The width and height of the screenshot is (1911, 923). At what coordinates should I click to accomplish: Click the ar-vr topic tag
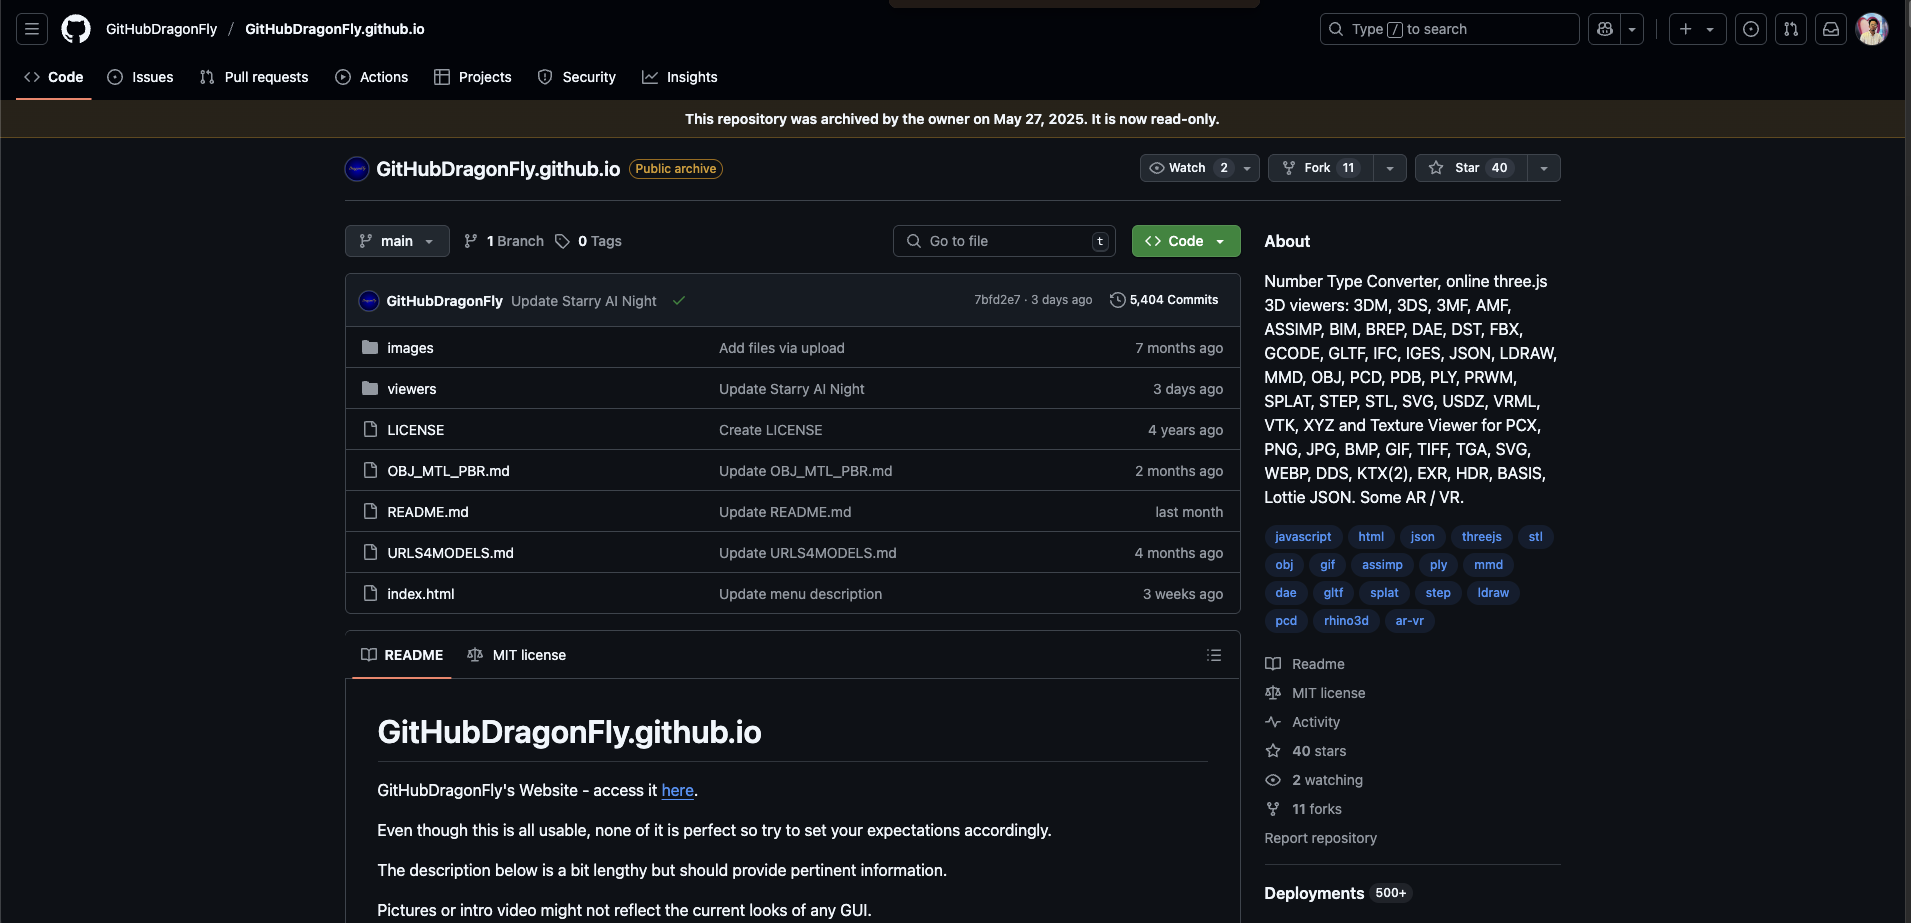tap(1410, 621)
